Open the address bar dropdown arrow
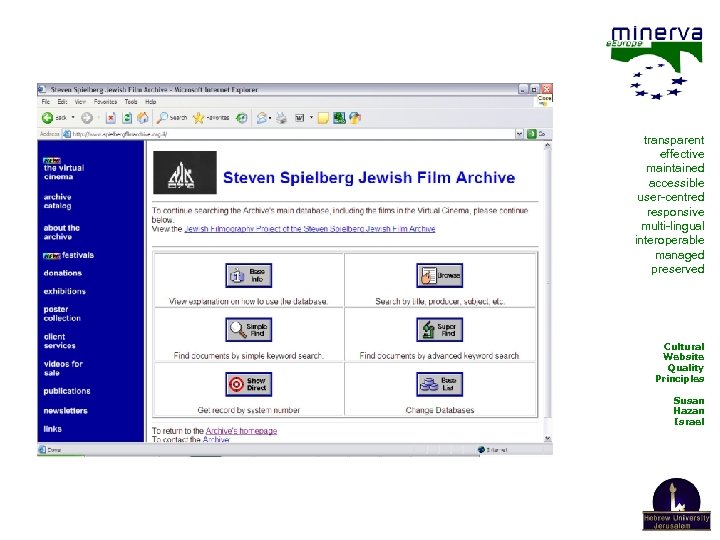Screen dimensions: 720x540 (519, 134)
